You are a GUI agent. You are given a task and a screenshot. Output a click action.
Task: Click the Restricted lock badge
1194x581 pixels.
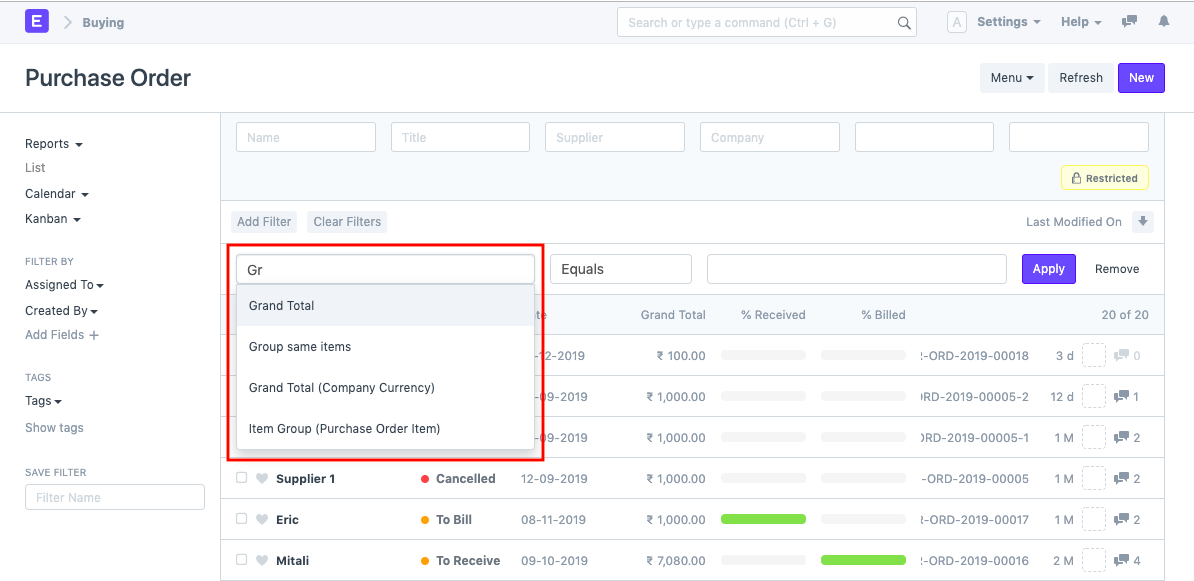1104,177
